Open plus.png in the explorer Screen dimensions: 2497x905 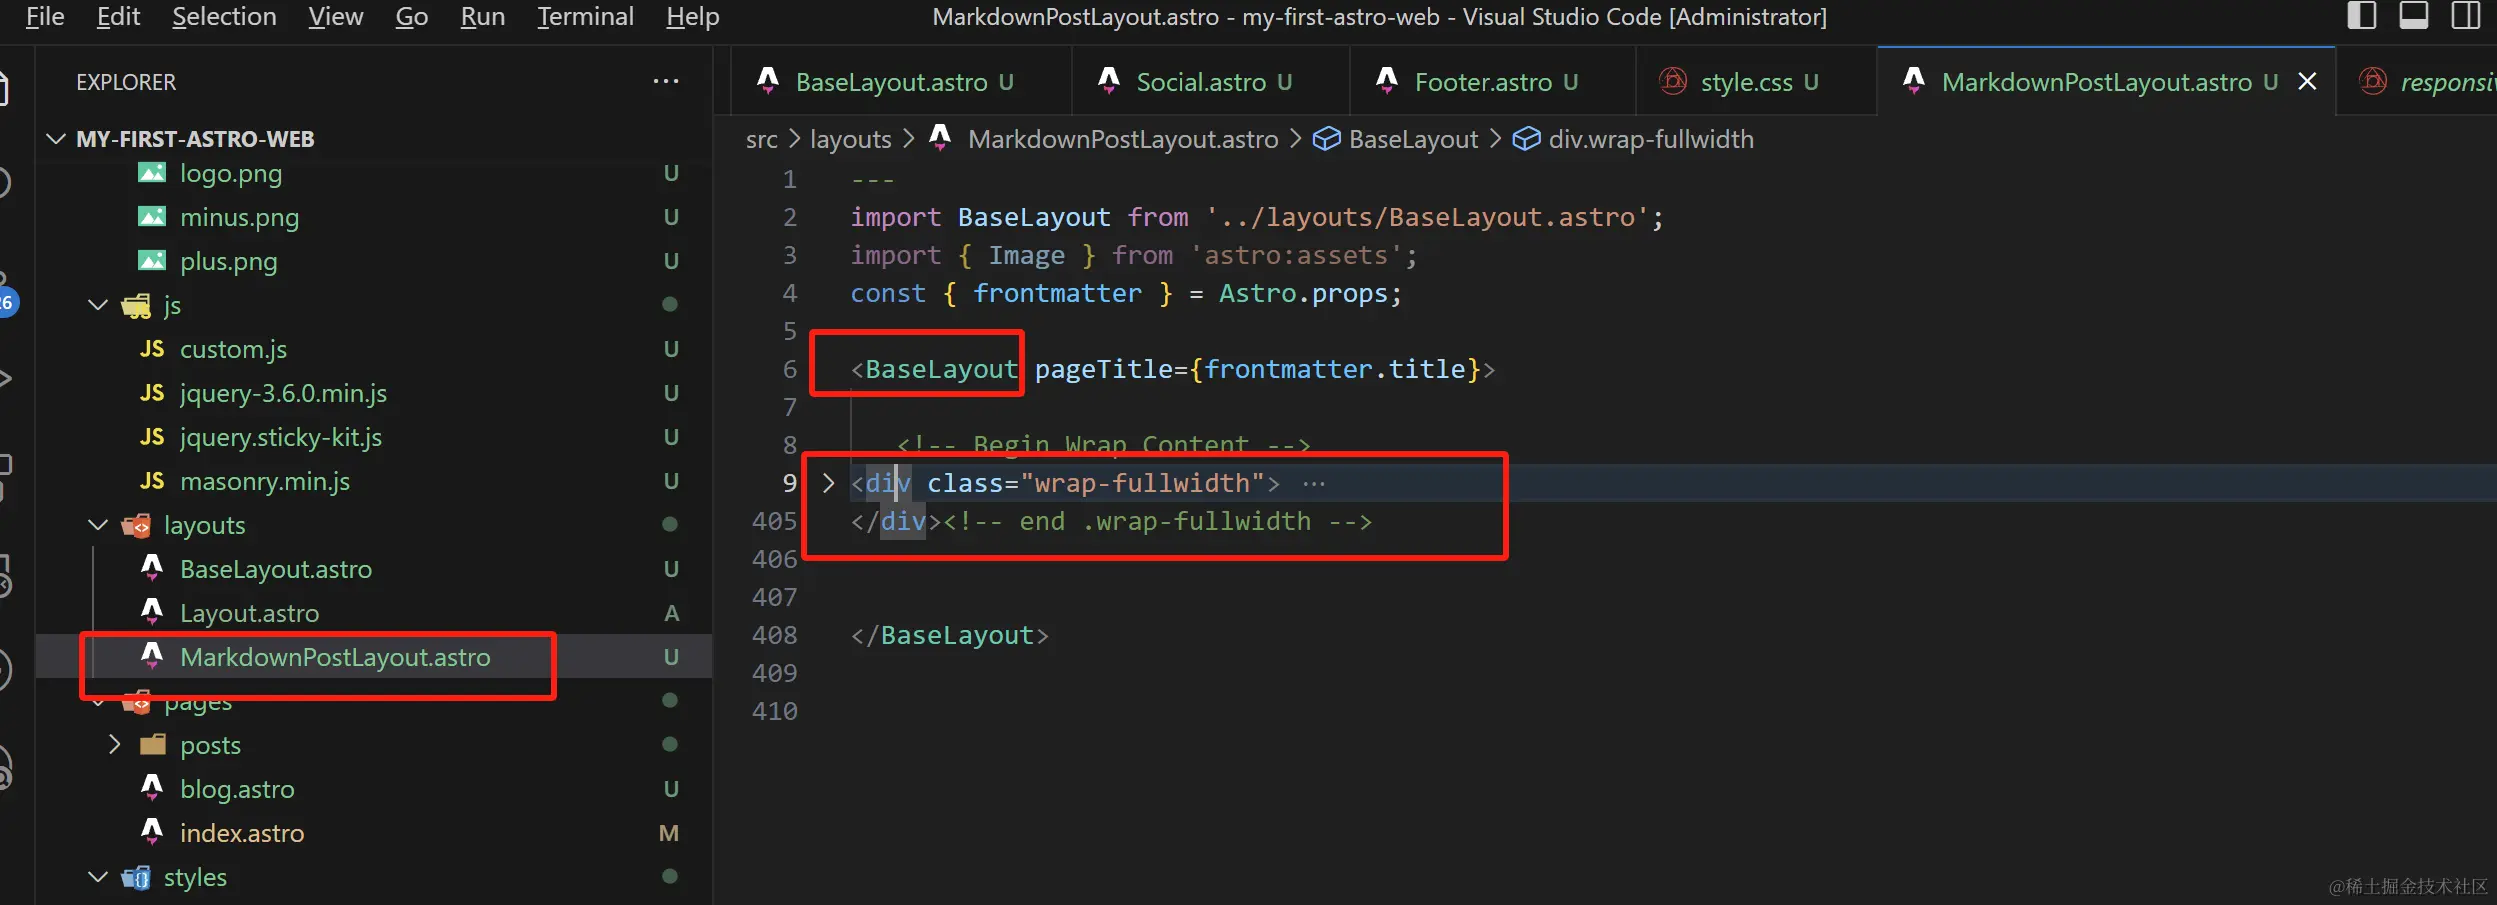(229, 261)
